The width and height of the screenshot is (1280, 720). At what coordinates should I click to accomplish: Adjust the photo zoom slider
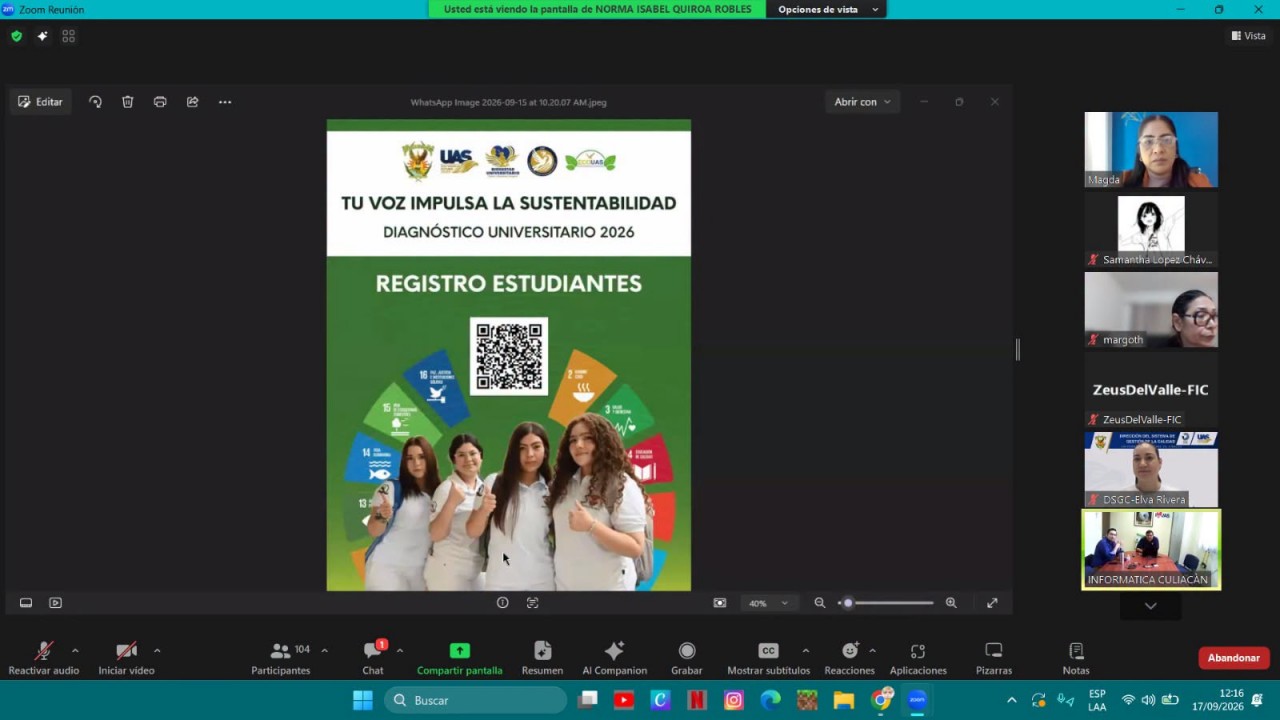[886, 603]
